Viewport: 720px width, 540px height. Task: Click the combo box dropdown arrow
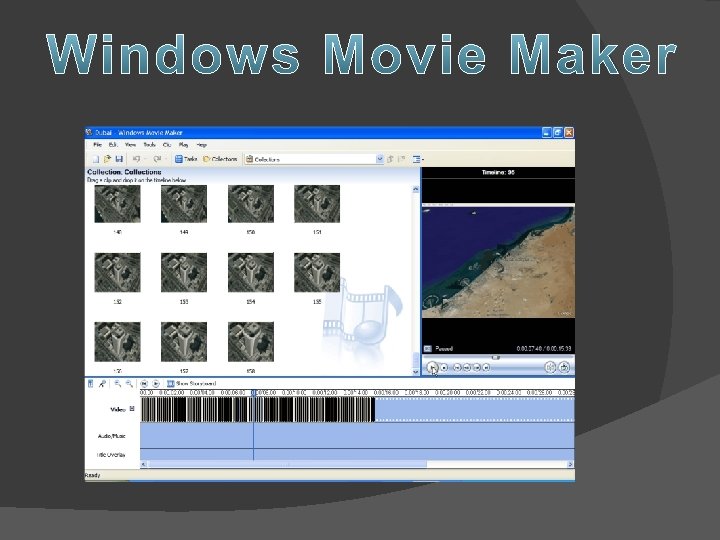click(380, 159)
